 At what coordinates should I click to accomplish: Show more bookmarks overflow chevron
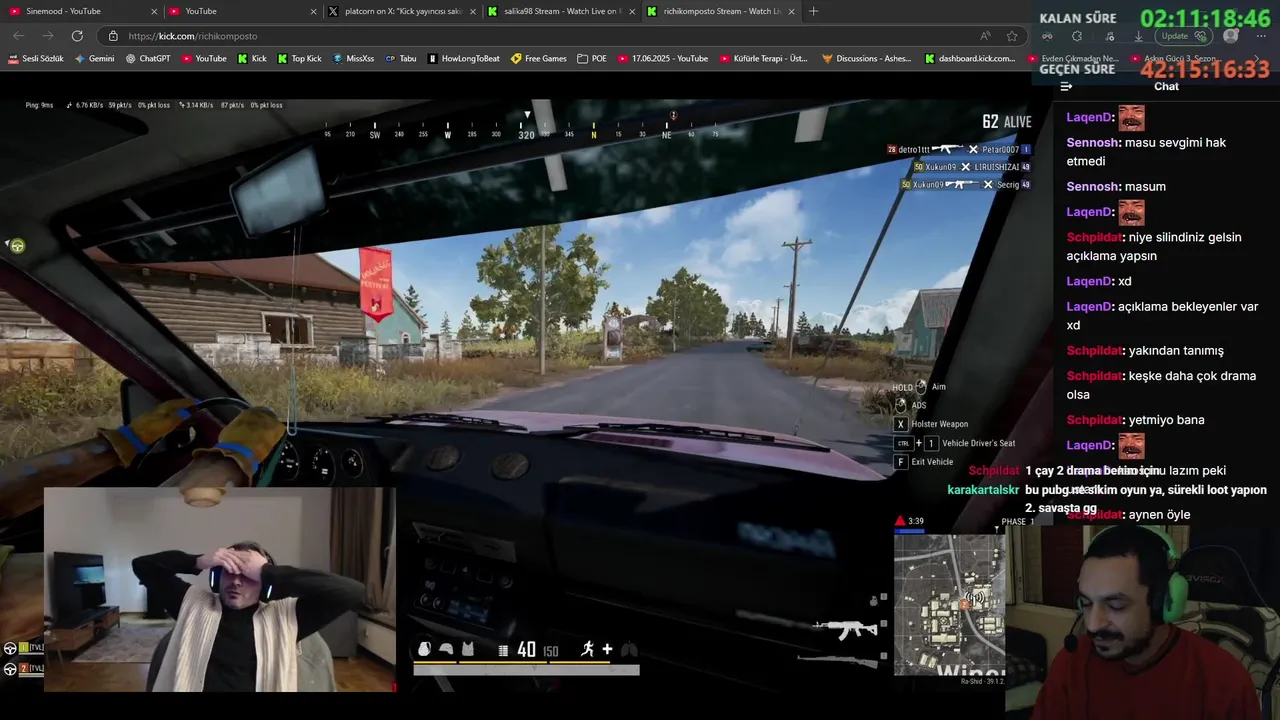pos(1257,59)
